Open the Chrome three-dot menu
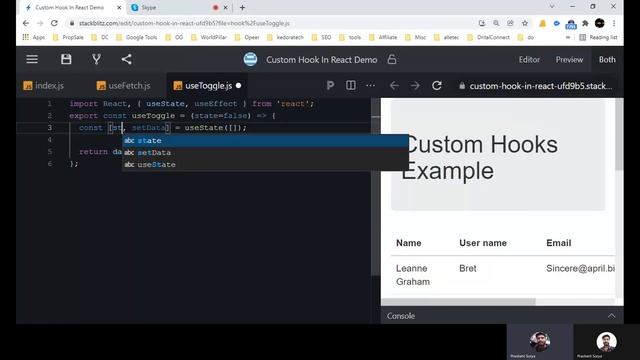Screen dimensions: 640x360 pos(614,23)
